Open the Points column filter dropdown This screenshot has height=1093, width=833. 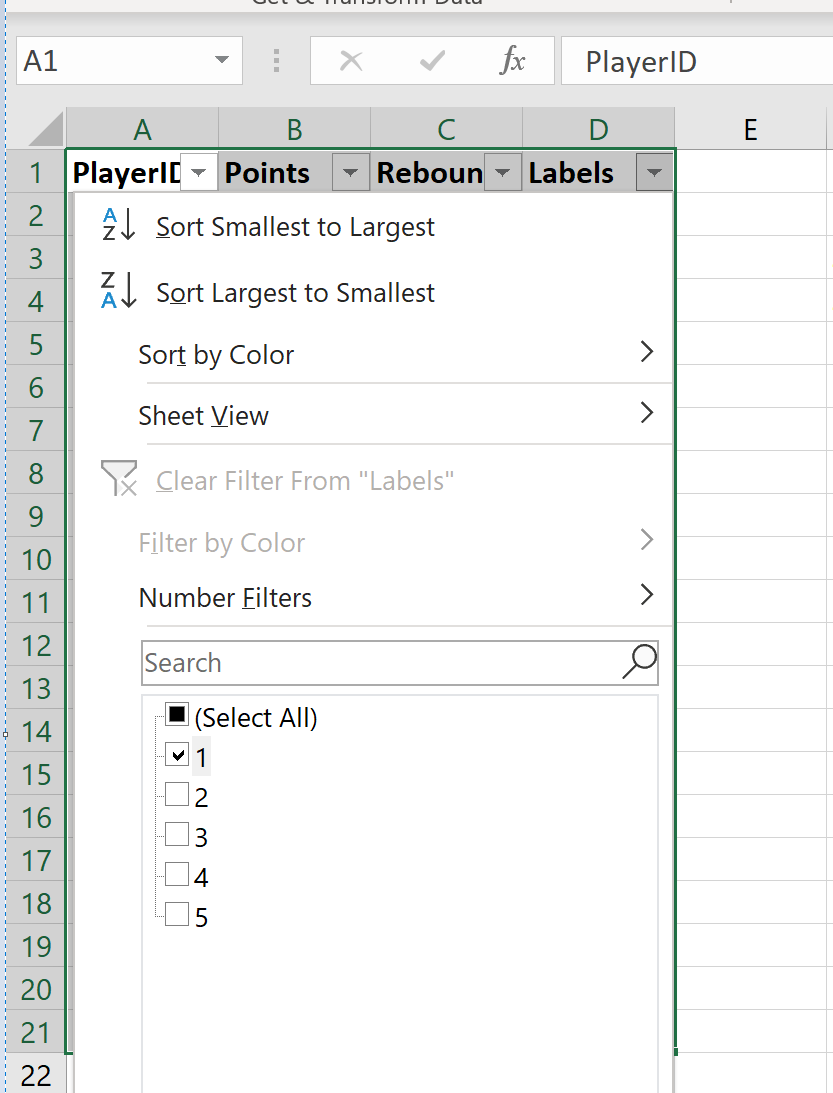tap(350, 174)
